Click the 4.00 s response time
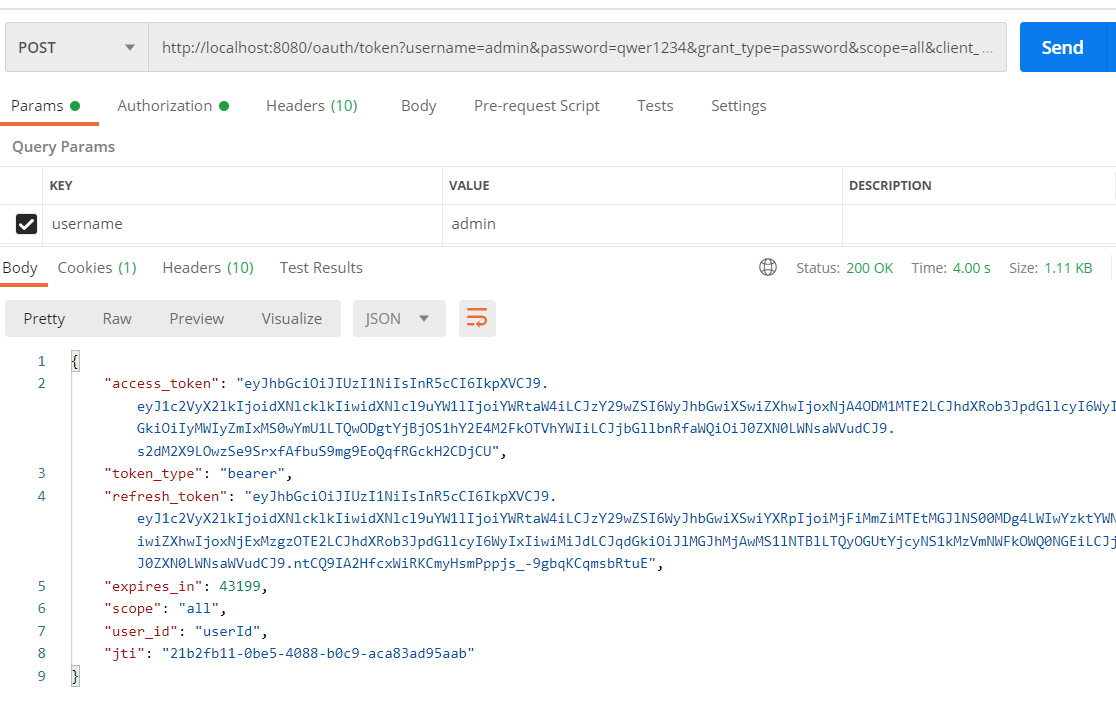 (x=972, y=268)
